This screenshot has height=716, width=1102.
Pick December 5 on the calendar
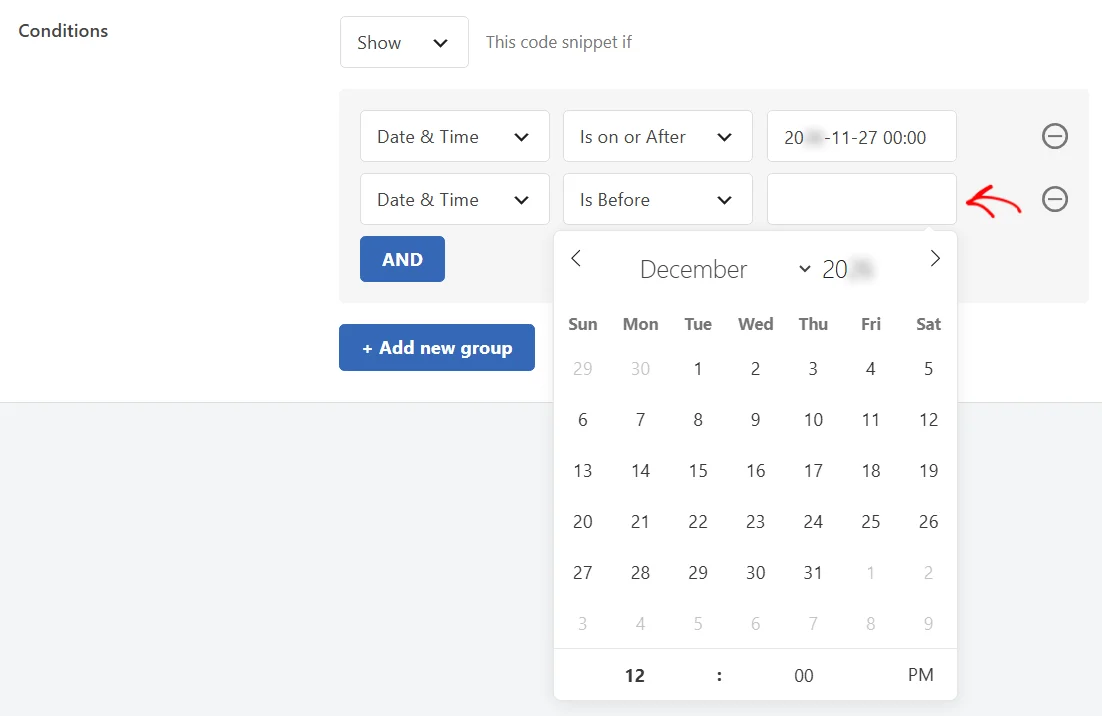pyautogui.click(x=928, y=369)
